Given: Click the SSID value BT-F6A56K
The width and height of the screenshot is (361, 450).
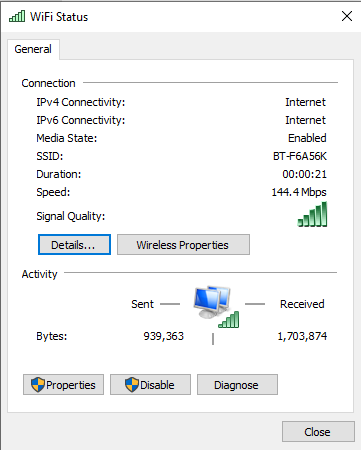Looking at the screenshot, I should 300,156.
